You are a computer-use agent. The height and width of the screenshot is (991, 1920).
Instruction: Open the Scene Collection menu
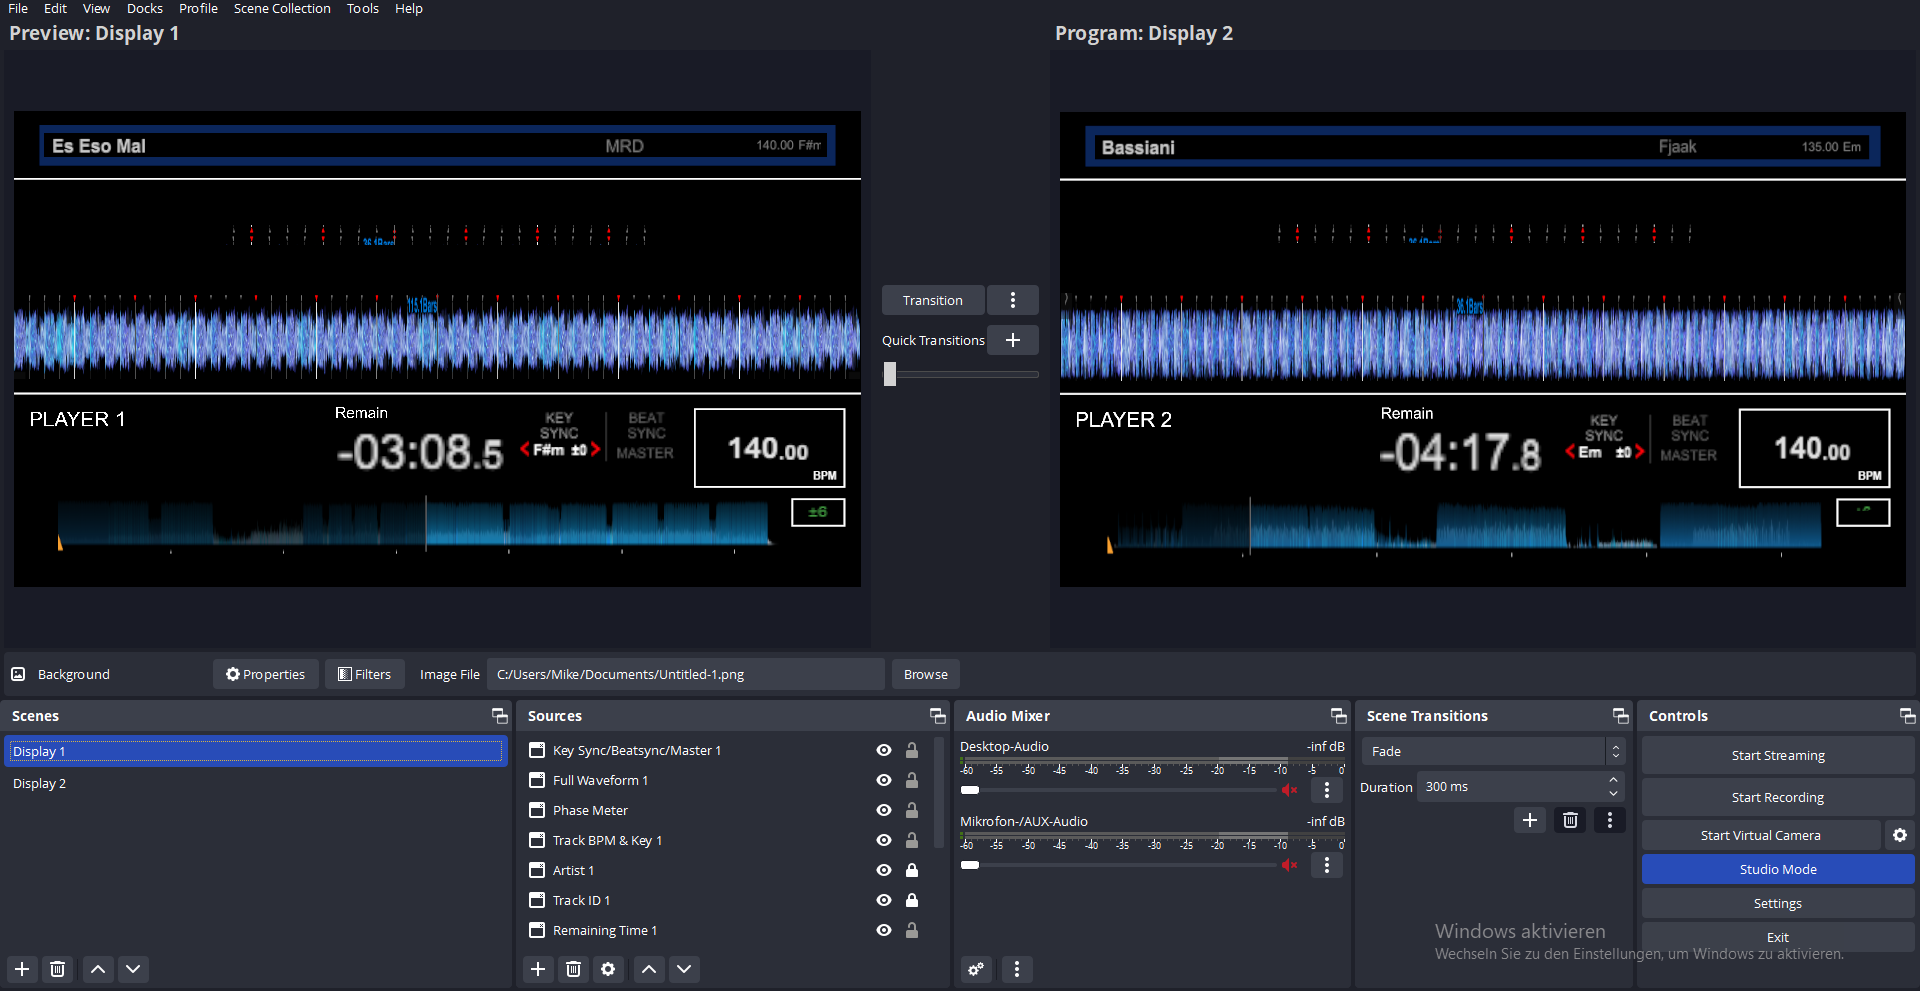point(282,8)
